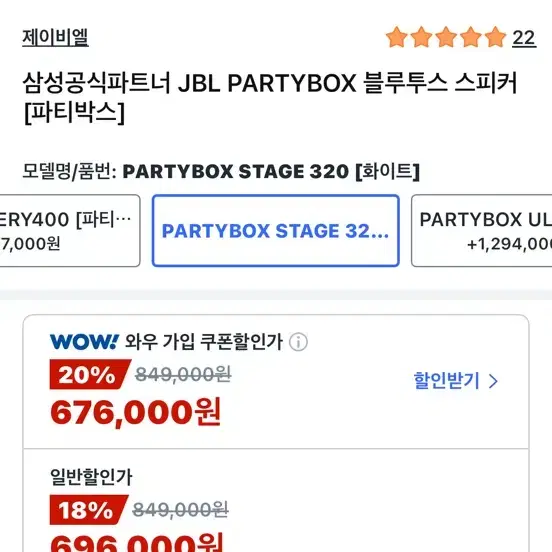Click the model name PARTYBOX STAGE 320 [화이트]
This screenshot has height=552, width=552.
(x=271, y=171)
